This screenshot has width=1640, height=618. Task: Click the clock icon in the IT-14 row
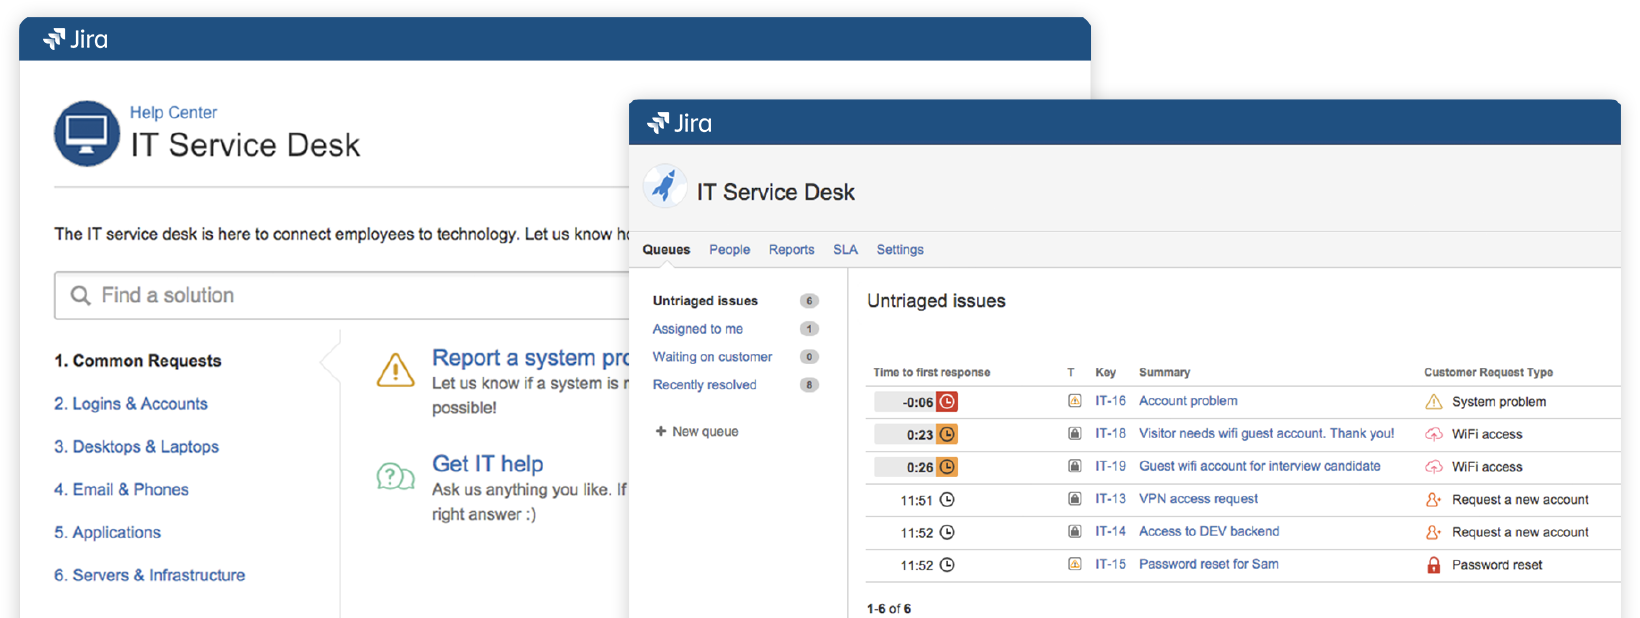pos(947,532)
